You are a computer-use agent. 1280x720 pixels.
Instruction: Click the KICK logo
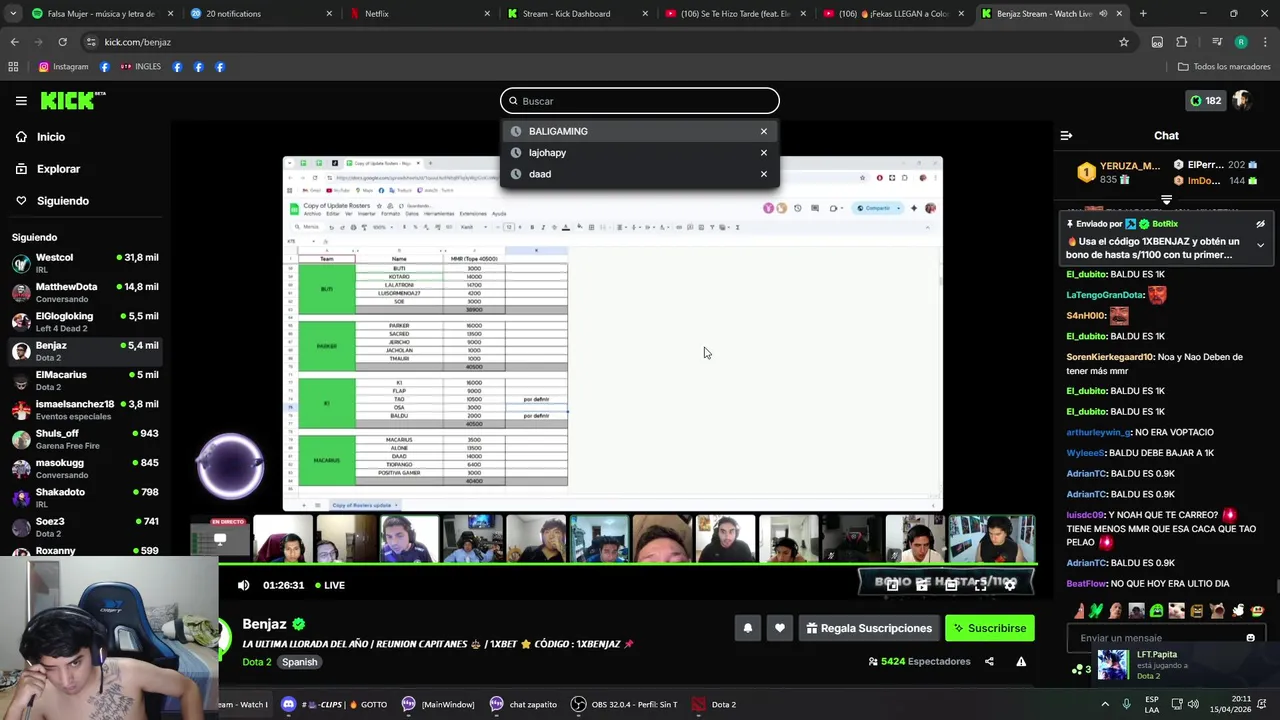coord(73,100)
